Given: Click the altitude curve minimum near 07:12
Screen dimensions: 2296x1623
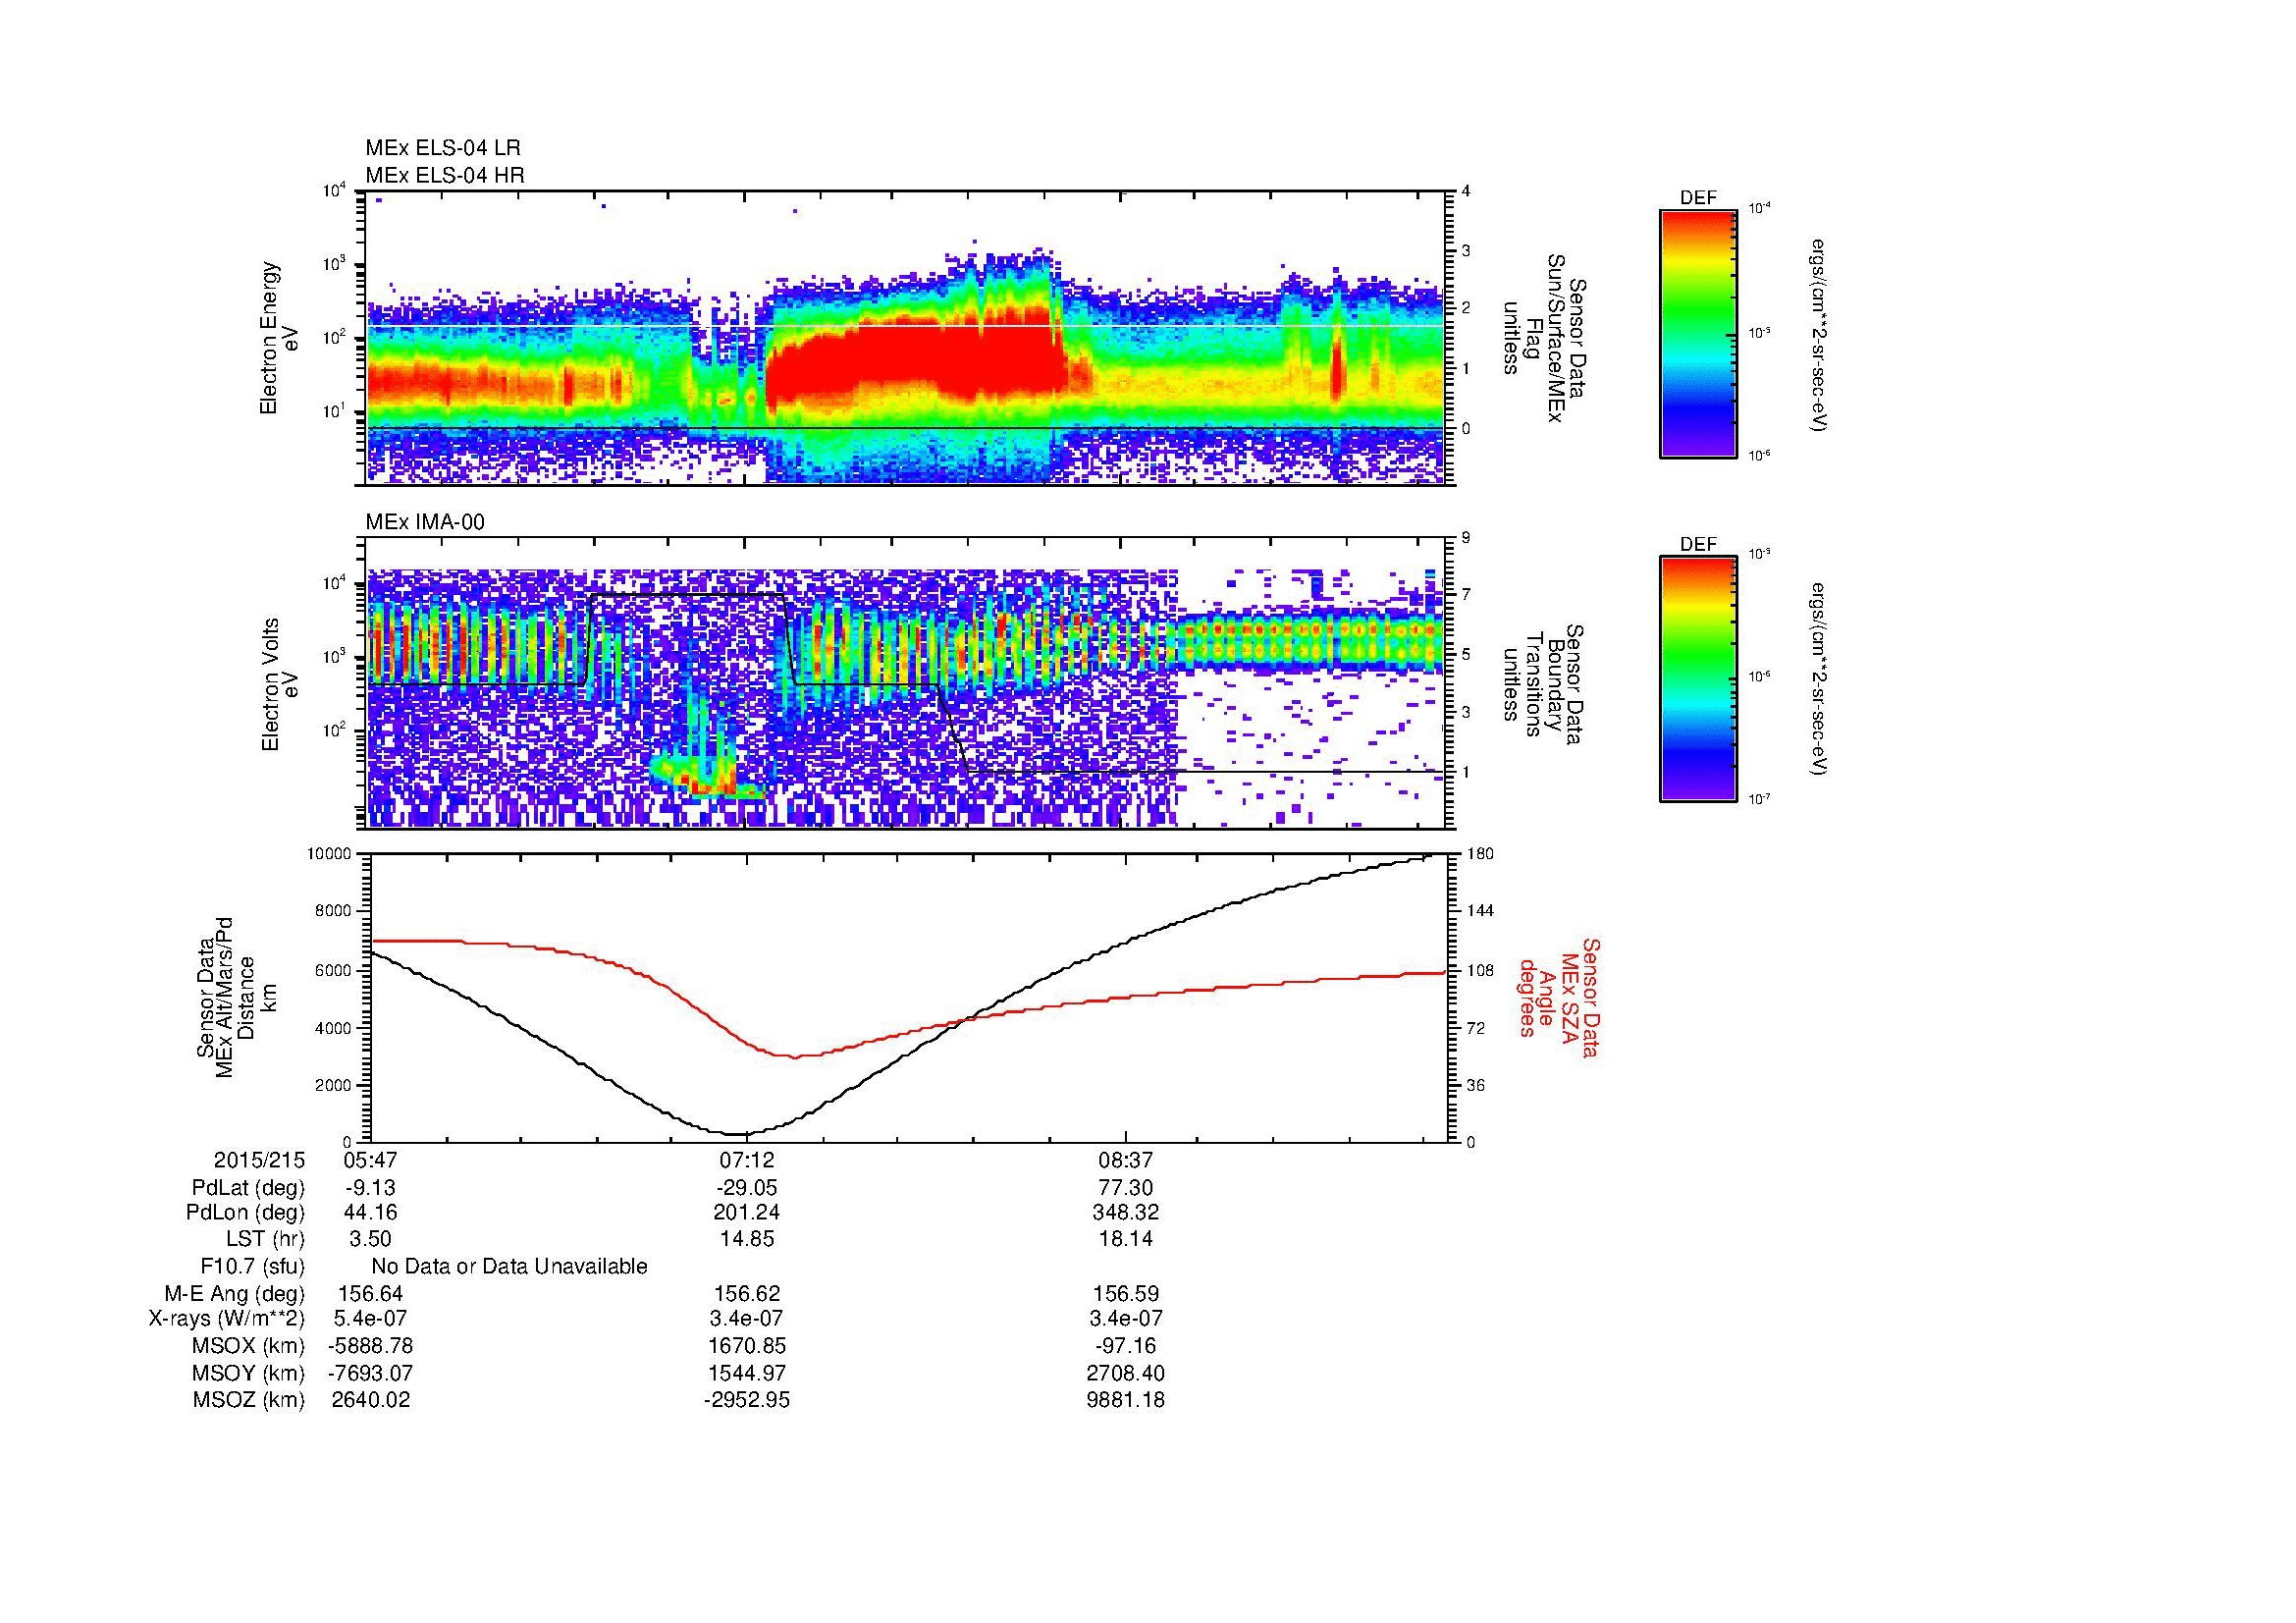Looking at the screenshot, I should tap(737, 1134).
